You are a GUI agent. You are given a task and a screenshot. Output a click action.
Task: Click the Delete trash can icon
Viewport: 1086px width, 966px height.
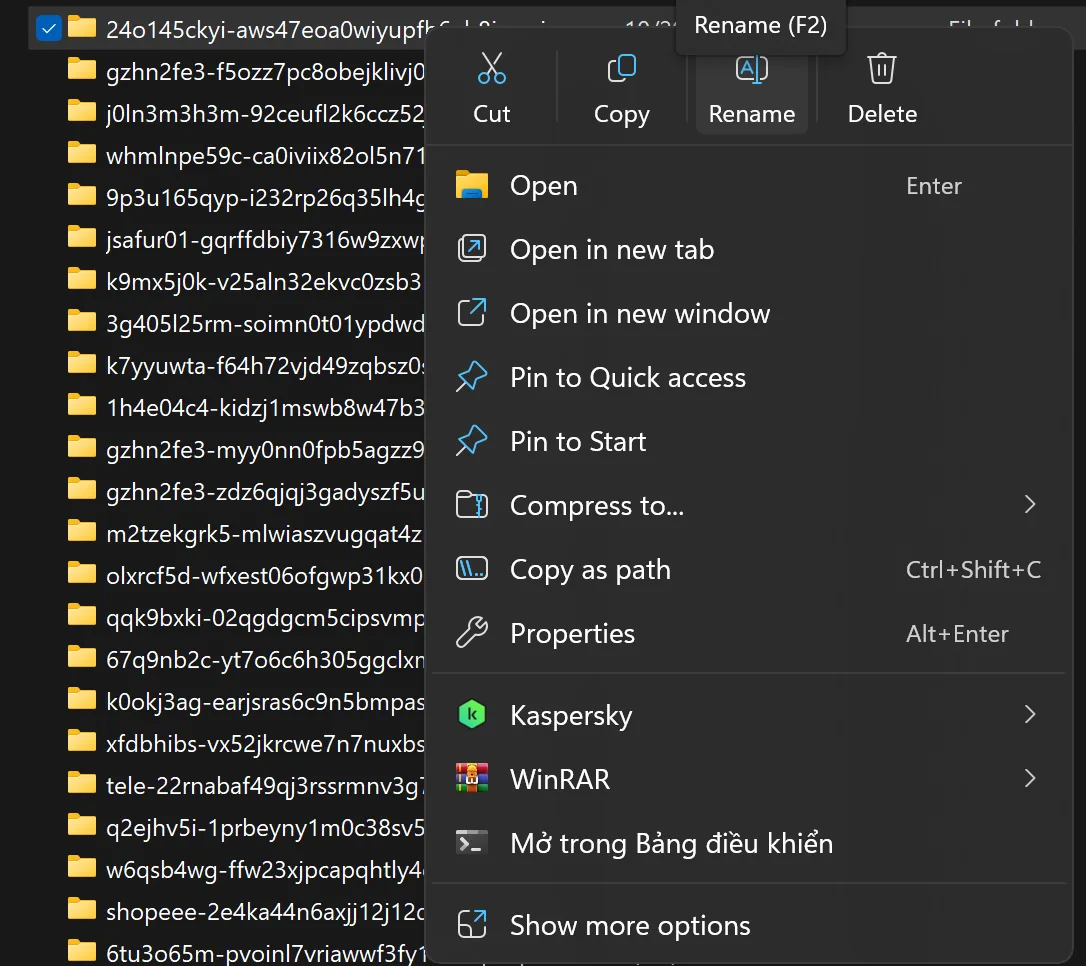881,69
